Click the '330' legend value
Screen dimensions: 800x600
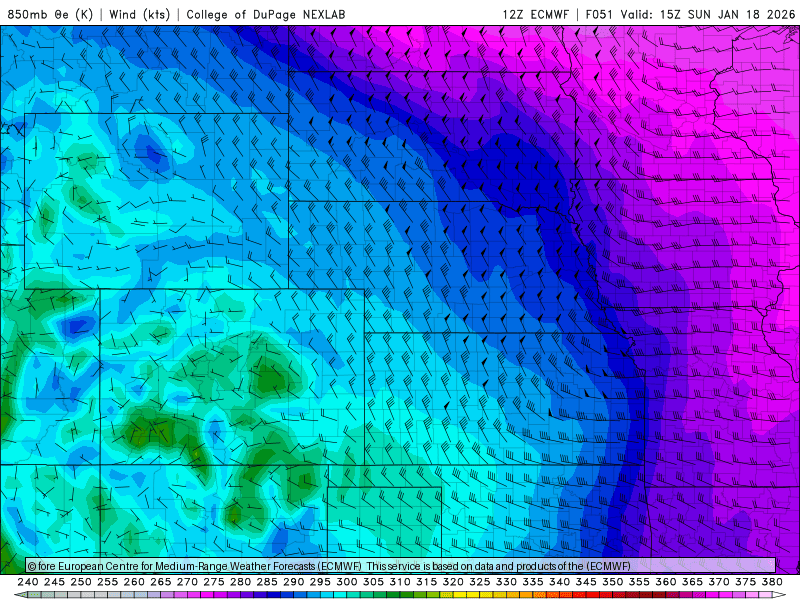506,582
